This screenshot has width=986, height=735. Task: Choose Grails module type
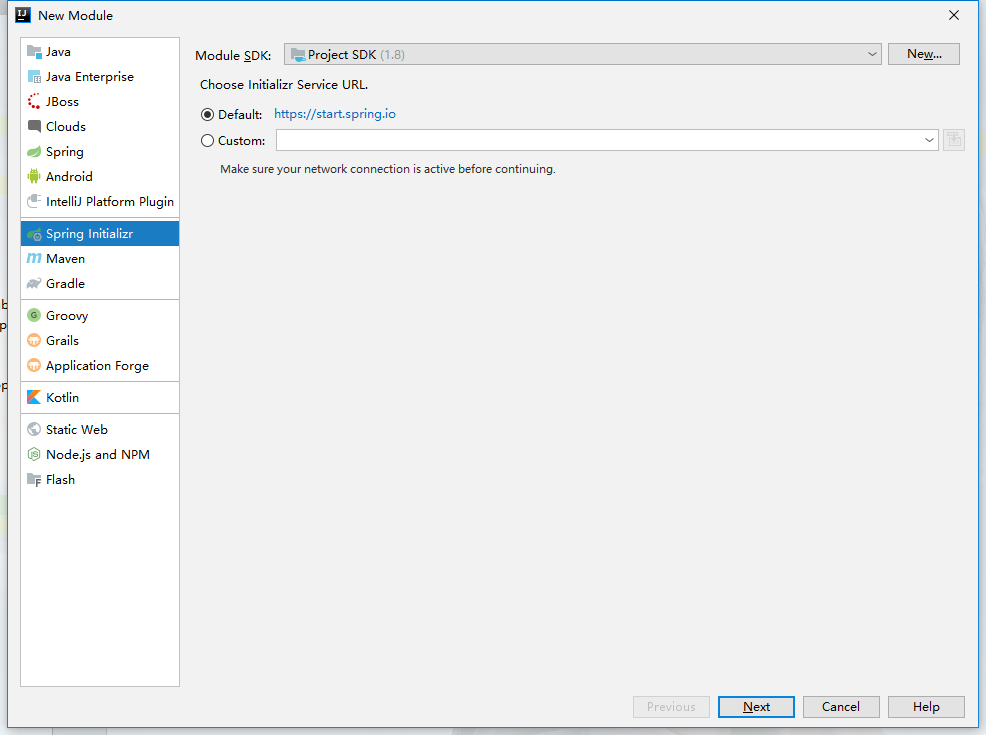[100, 341]
